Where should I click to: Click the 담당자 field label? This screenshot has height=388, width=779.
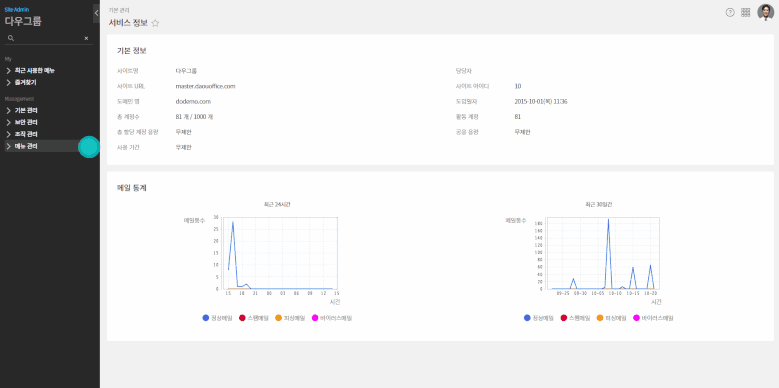click(463, 71)
